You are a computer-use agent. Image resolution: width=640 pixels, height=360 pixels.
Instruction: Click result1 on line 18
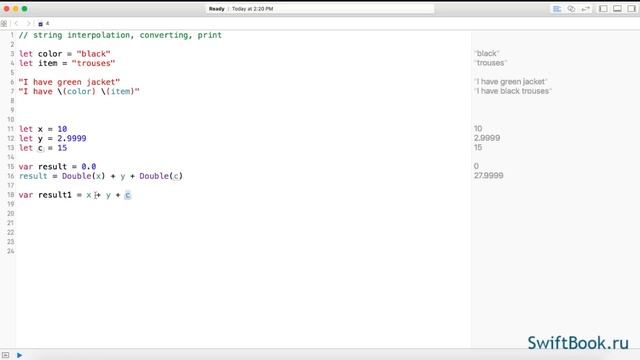(x=55, y=195)
